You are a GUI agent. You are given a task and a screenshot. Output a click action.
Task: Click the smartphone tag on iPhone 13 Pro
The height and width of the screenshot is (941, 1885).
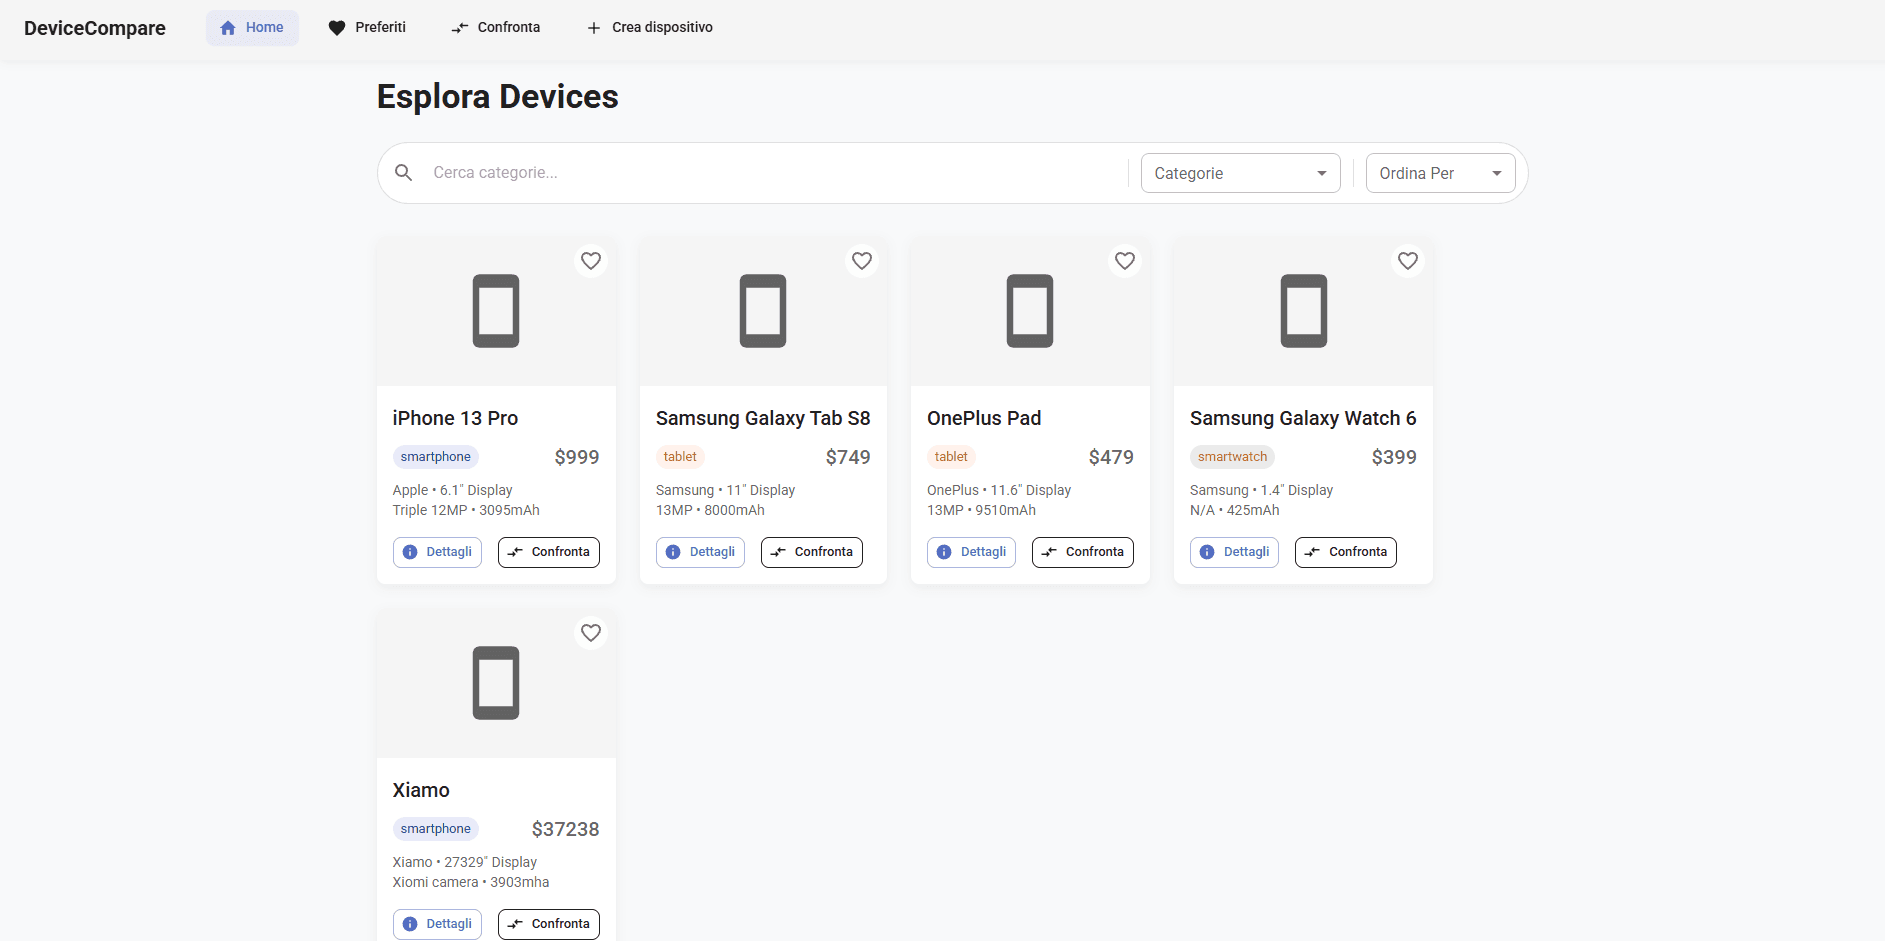pyautogui.click(x=436, y=457)
